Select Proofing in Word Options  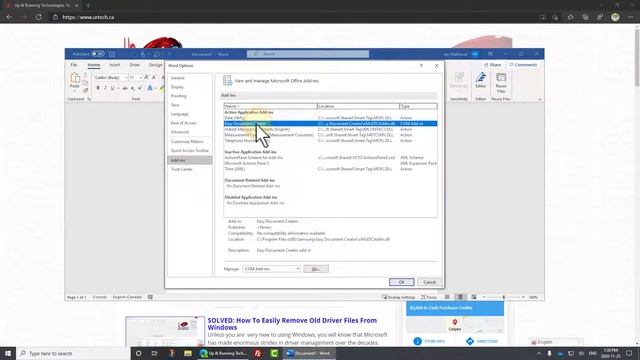click(190, 96)
